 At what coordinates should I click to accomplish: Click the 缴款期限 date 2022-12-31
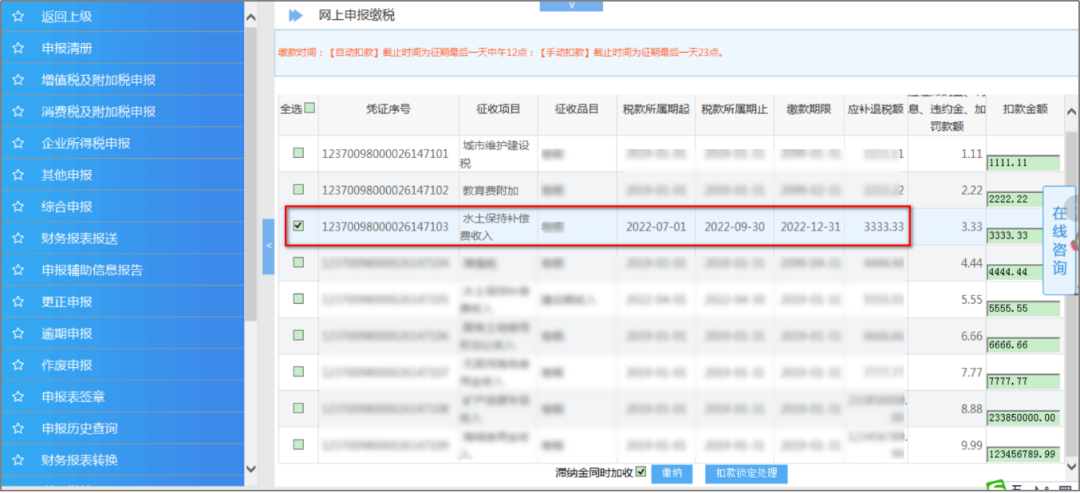coord(810,227)
